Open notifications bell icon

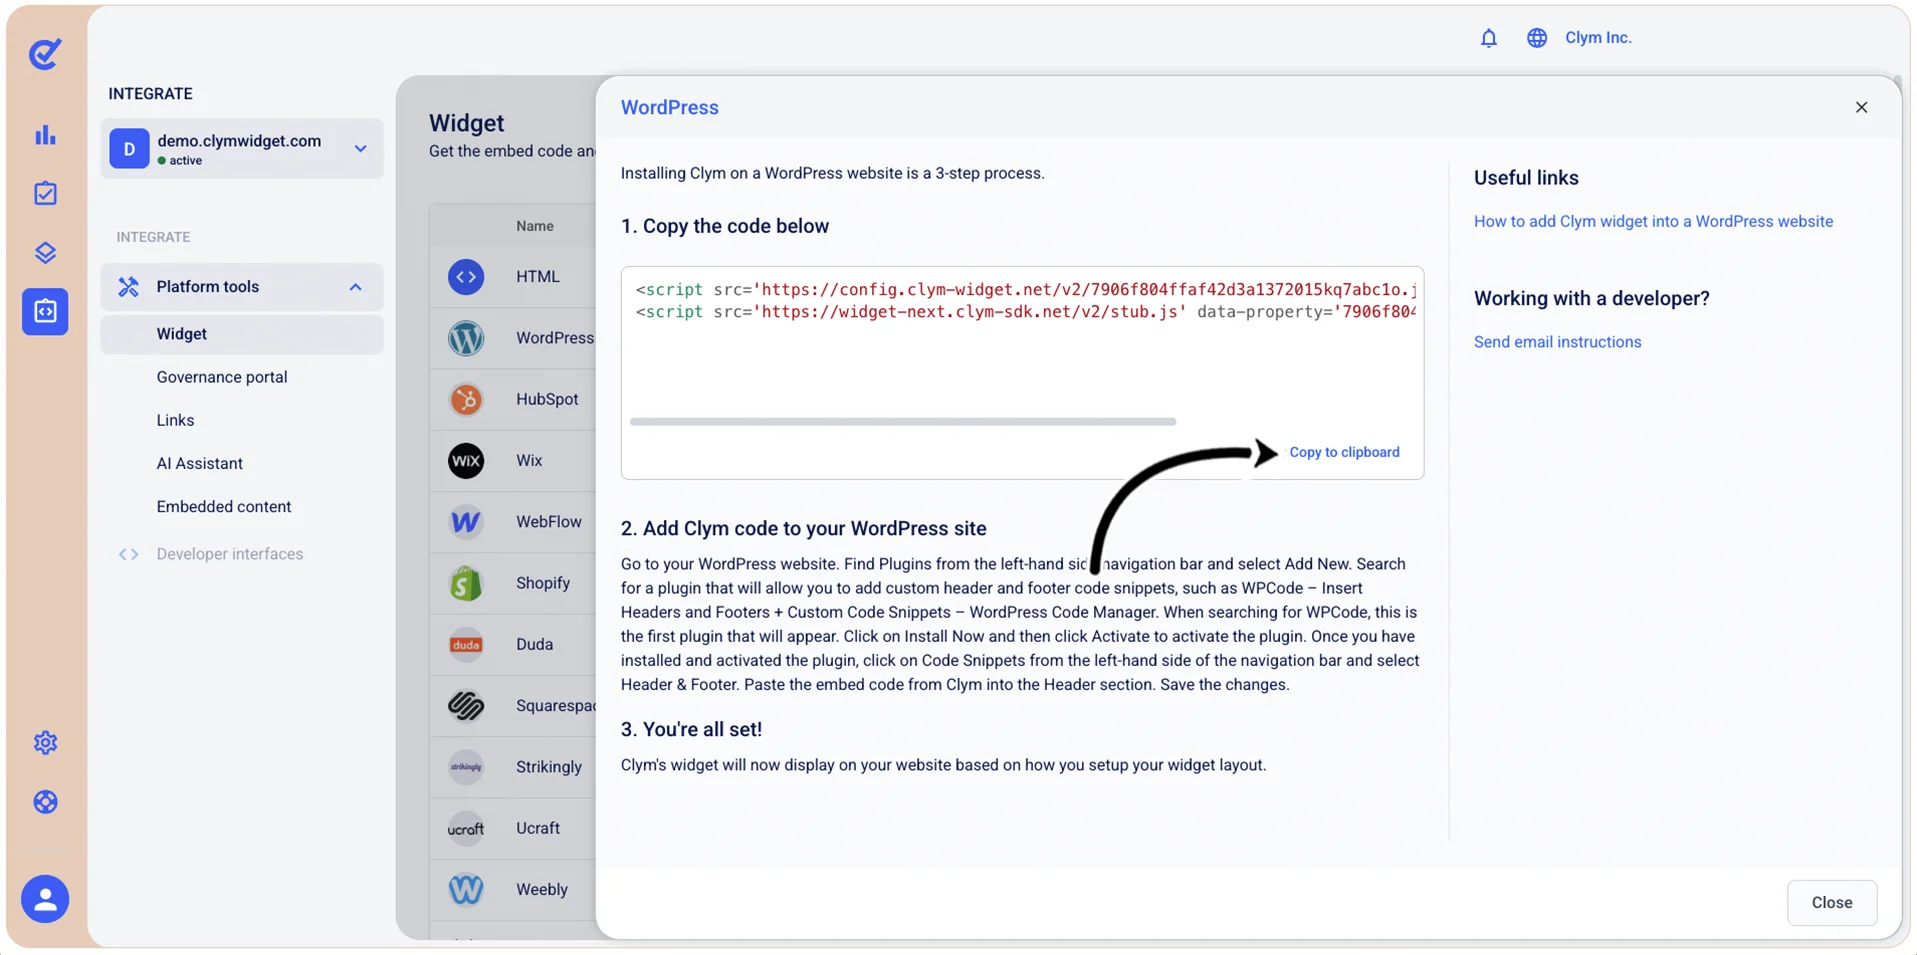(x=1488, y=38)
